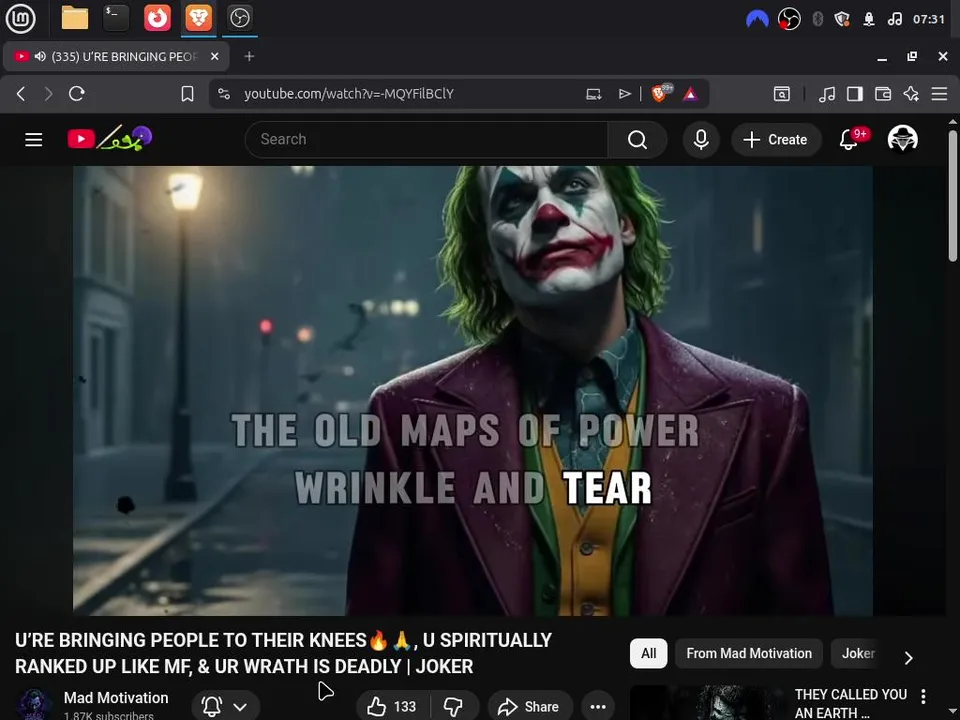Open YouTube guide hamburger menu
This screenshot has width=960, height=720.
coord(34,140)
